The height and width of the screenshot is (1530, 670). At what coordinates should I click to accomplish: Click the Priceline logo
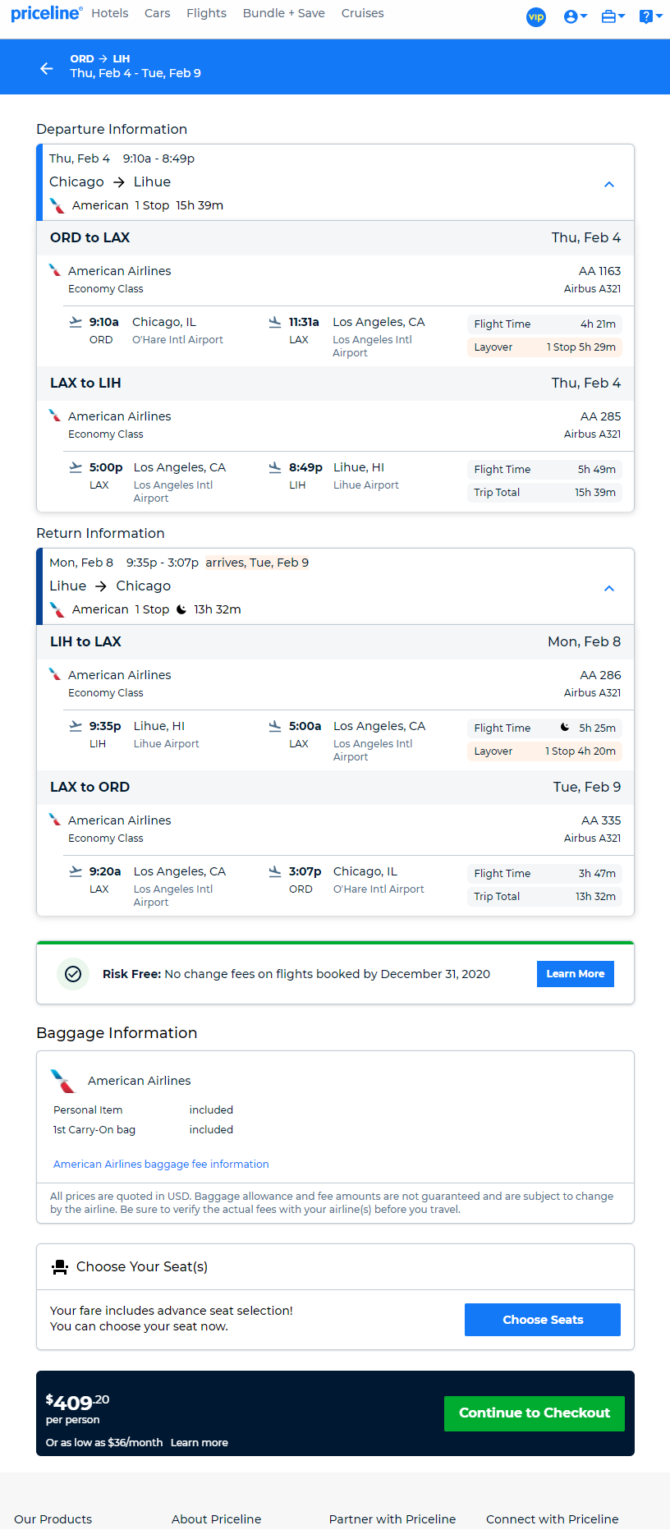click(46, 13)
